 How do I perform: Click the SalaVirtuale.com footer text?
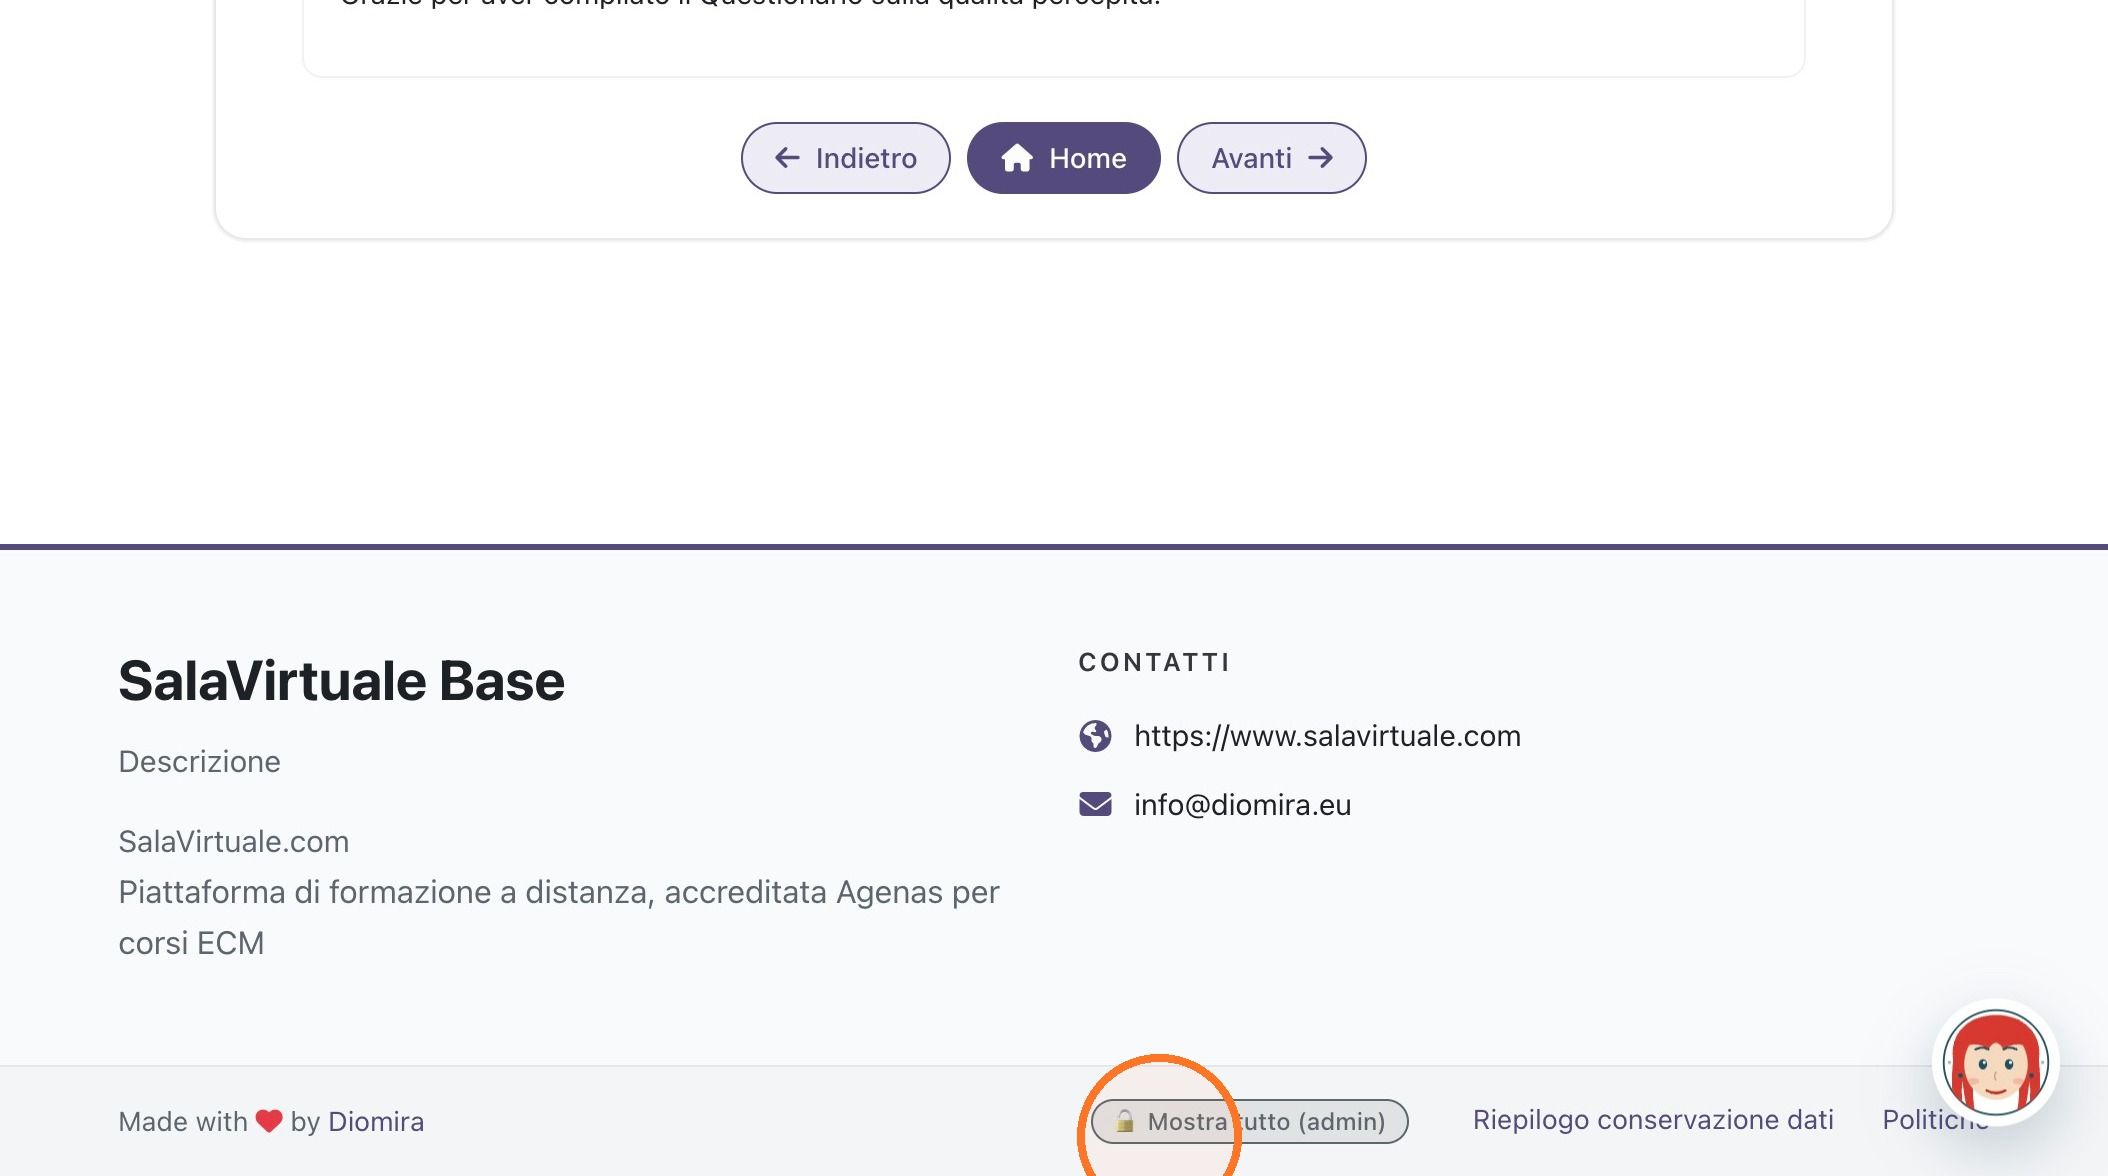[x=233, y=842]
